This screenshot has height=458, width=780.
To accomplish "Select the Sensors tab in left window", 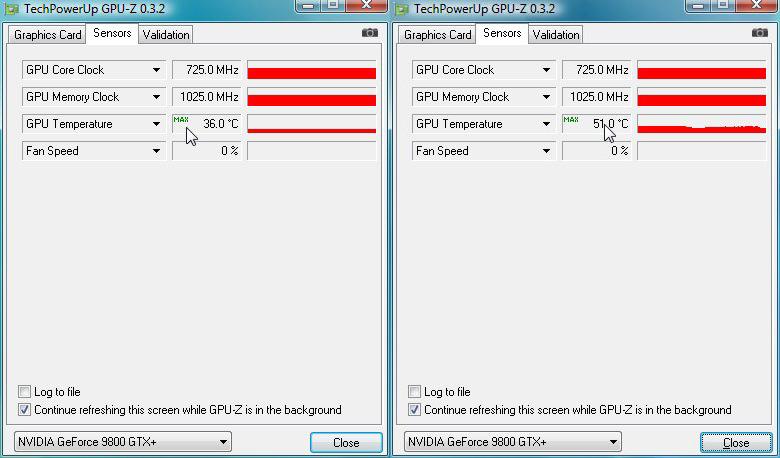I will click(112, 33).
